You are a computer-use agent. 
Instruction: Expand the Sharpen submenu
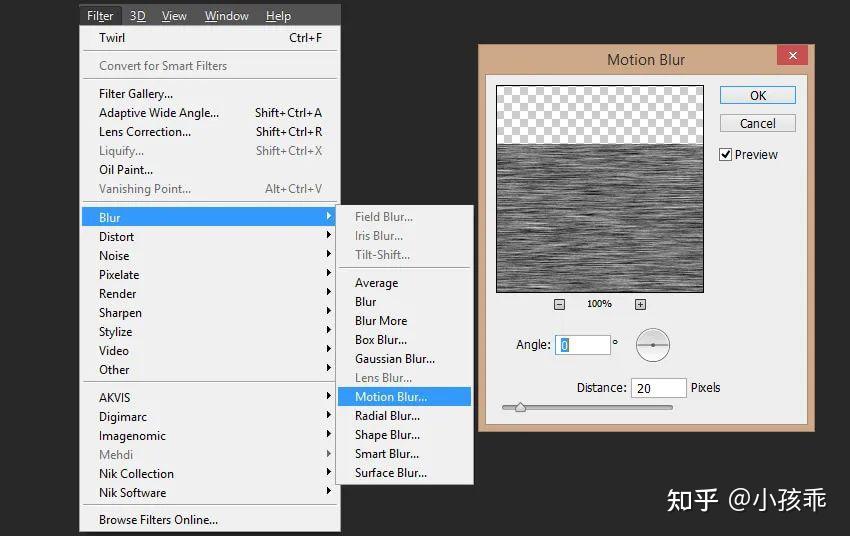[210, 312]
